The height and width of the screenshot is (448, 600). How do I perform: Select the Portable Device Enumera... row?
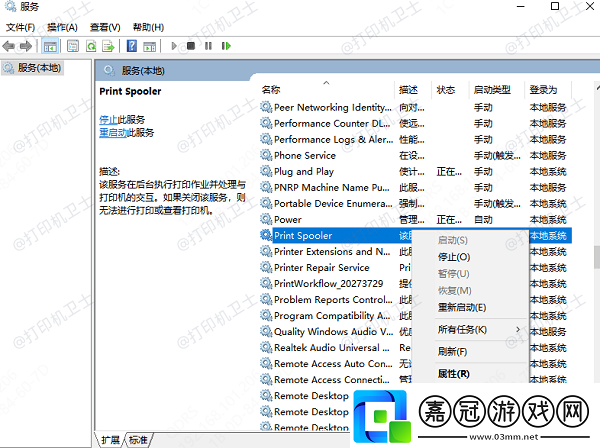pos(416,203)
